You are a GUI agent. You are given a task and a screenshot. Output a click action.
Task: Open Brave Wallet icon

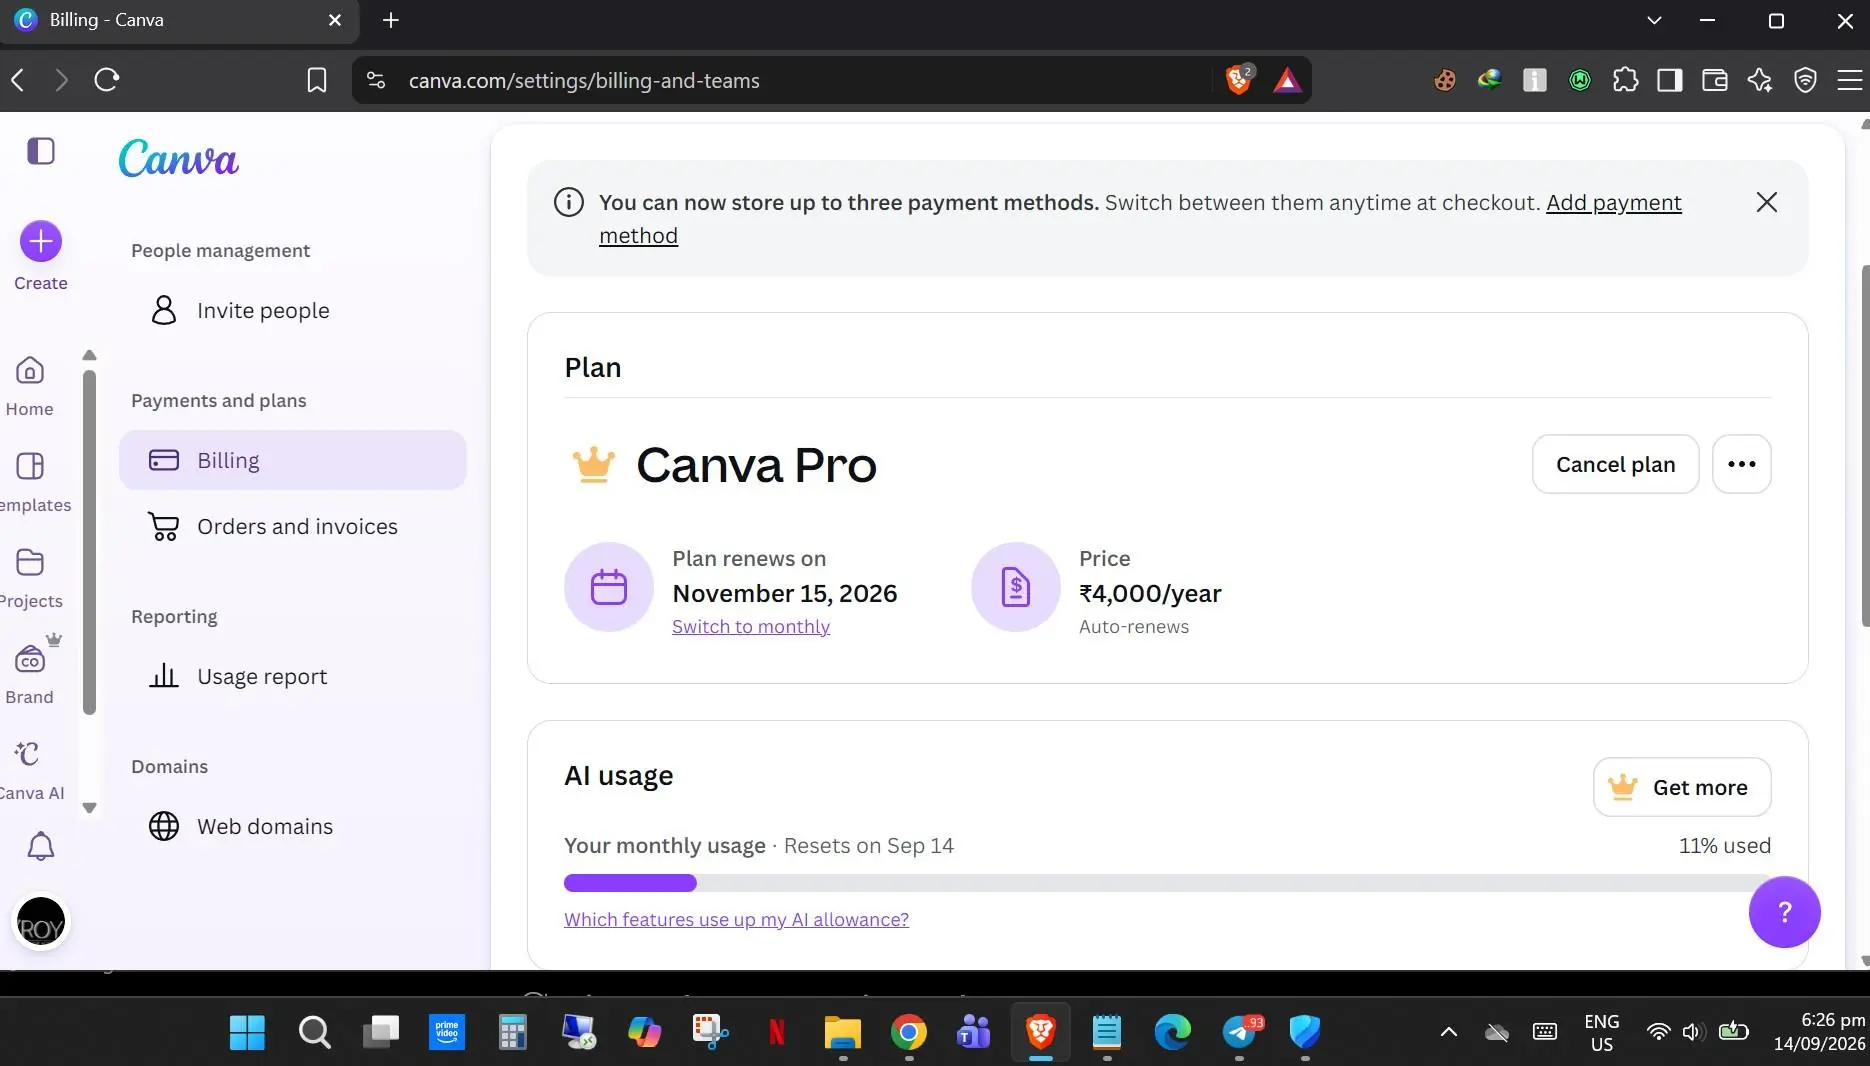click(1715, 80)
